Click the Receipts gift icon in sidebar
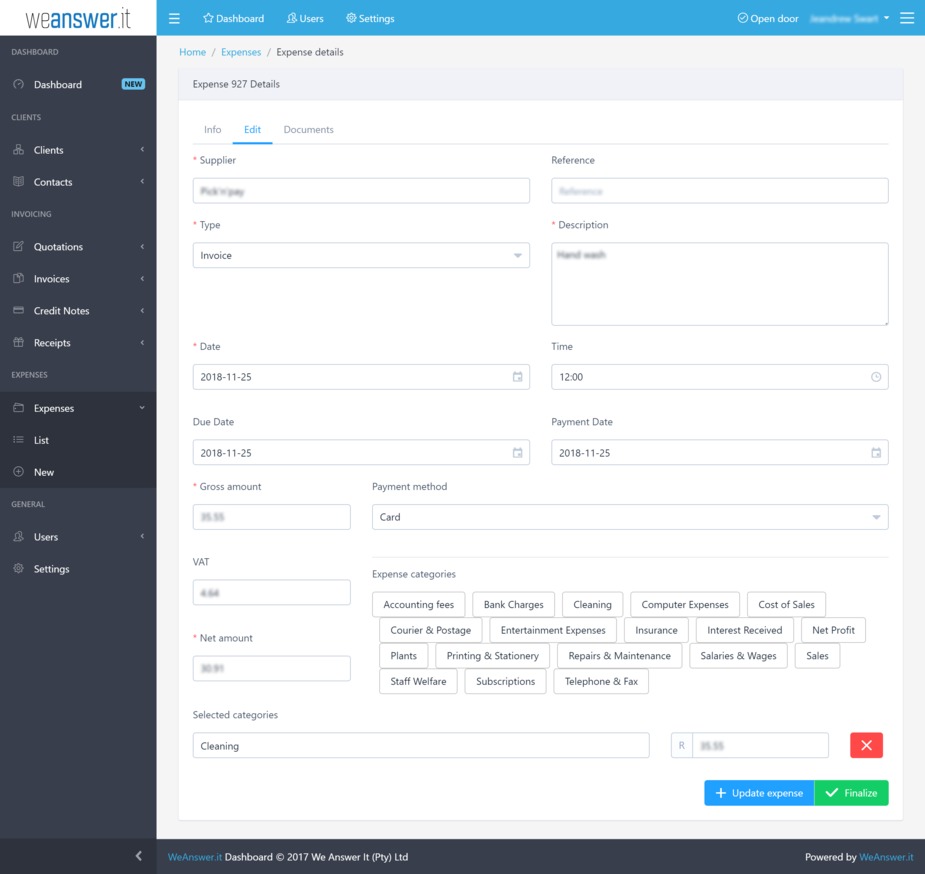 click(x=19, y=343)
